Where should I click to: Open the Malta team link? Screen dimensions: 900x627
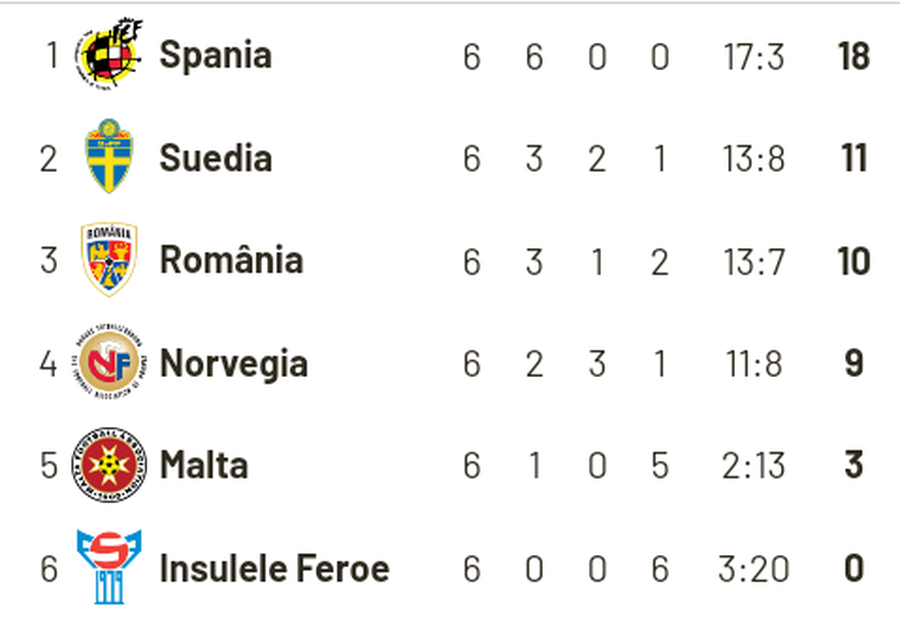coord(204,465)
